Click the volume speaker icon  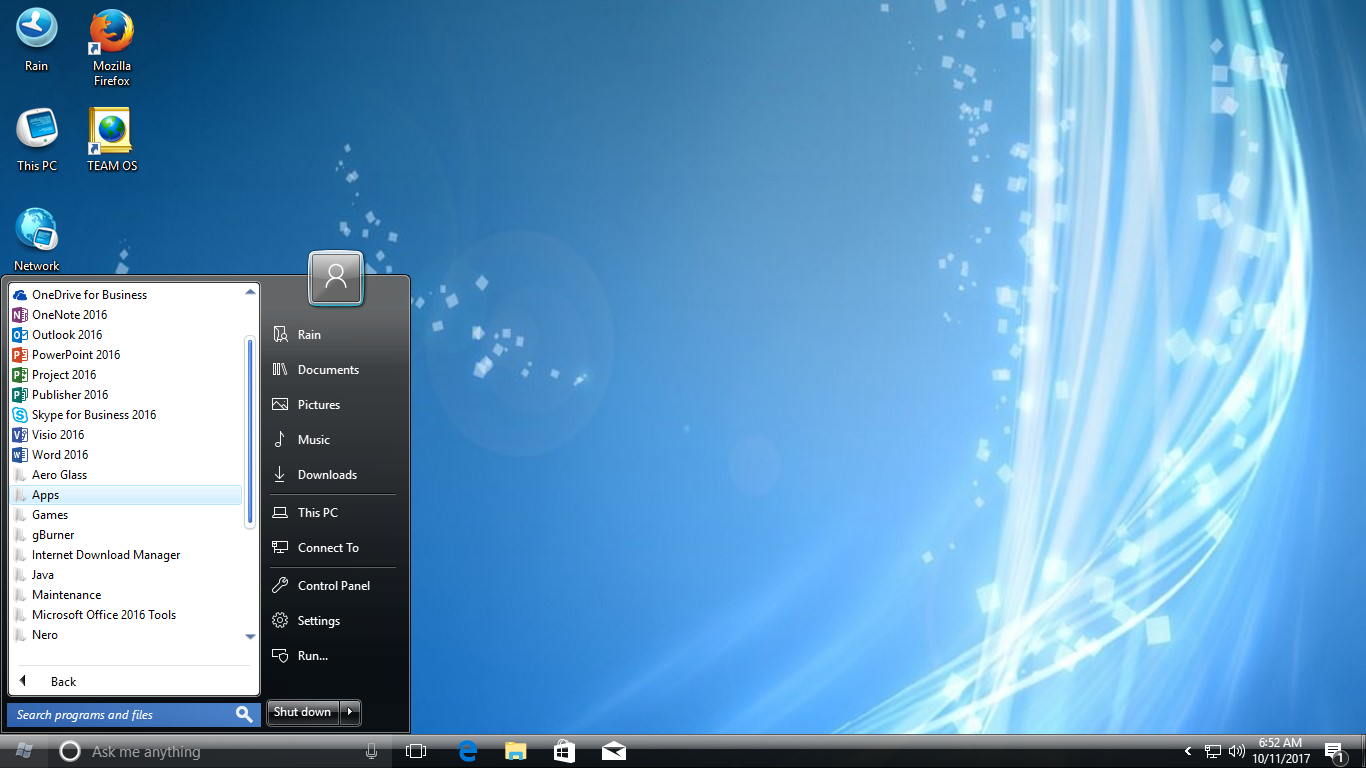[x=1237, y=751]
